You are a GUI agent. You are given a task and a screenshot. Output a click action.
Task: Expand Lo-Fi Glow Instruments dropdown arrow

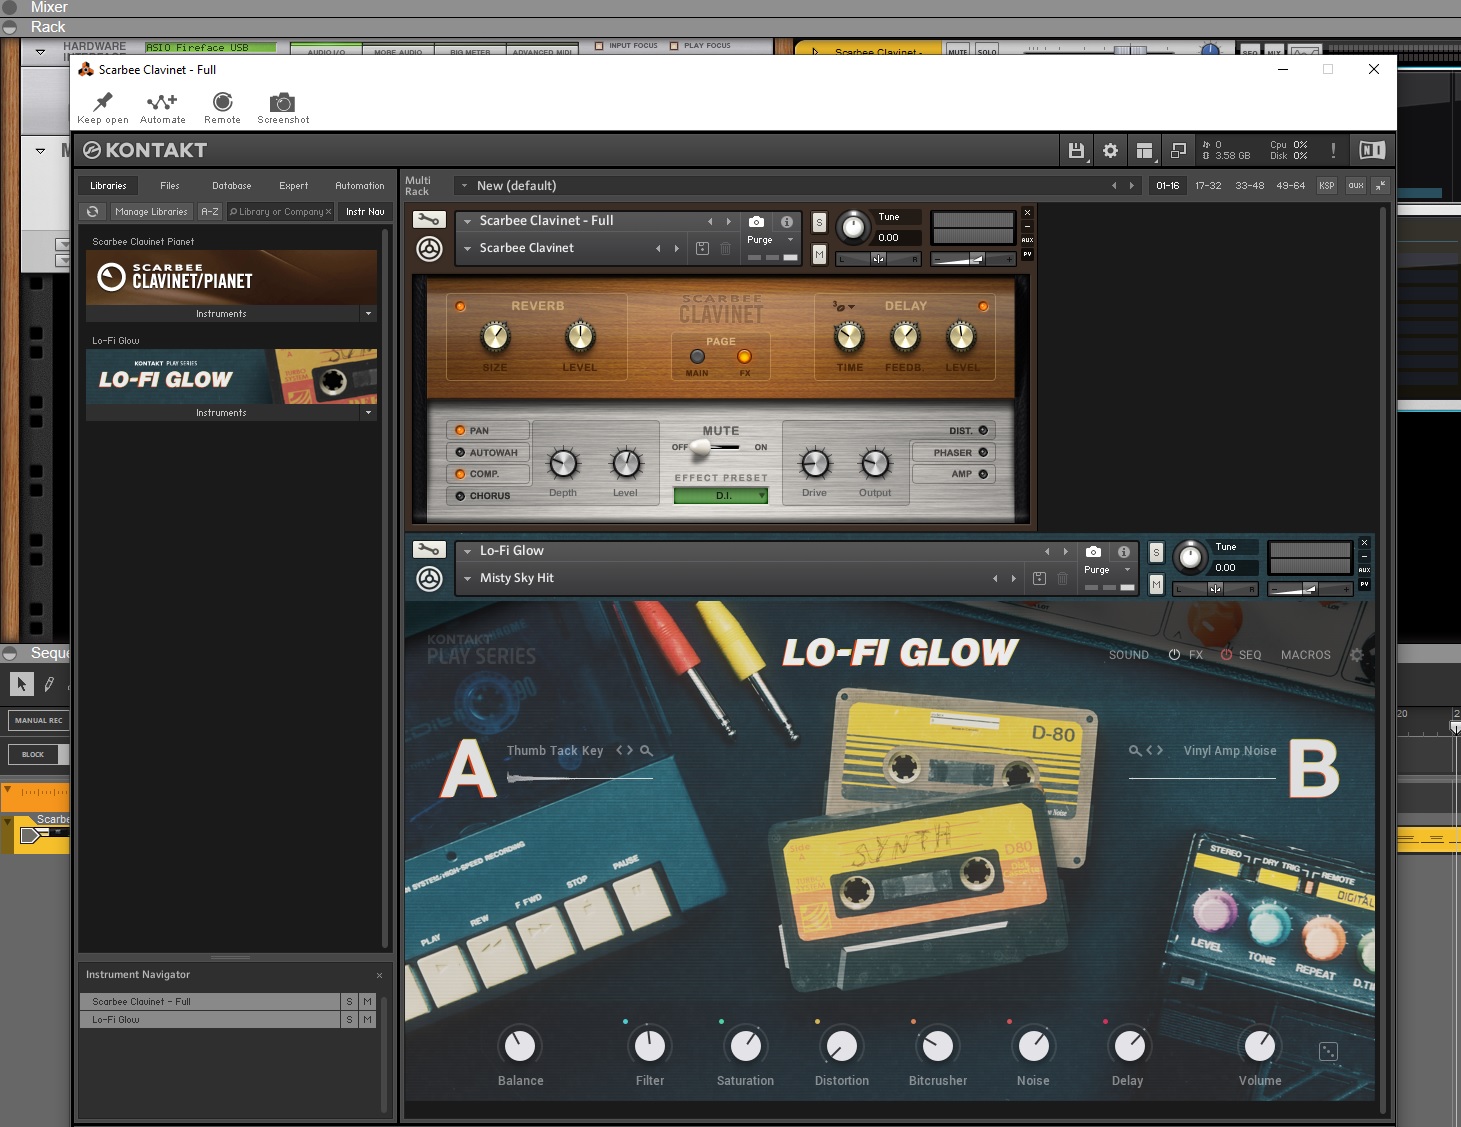[368, 413]
